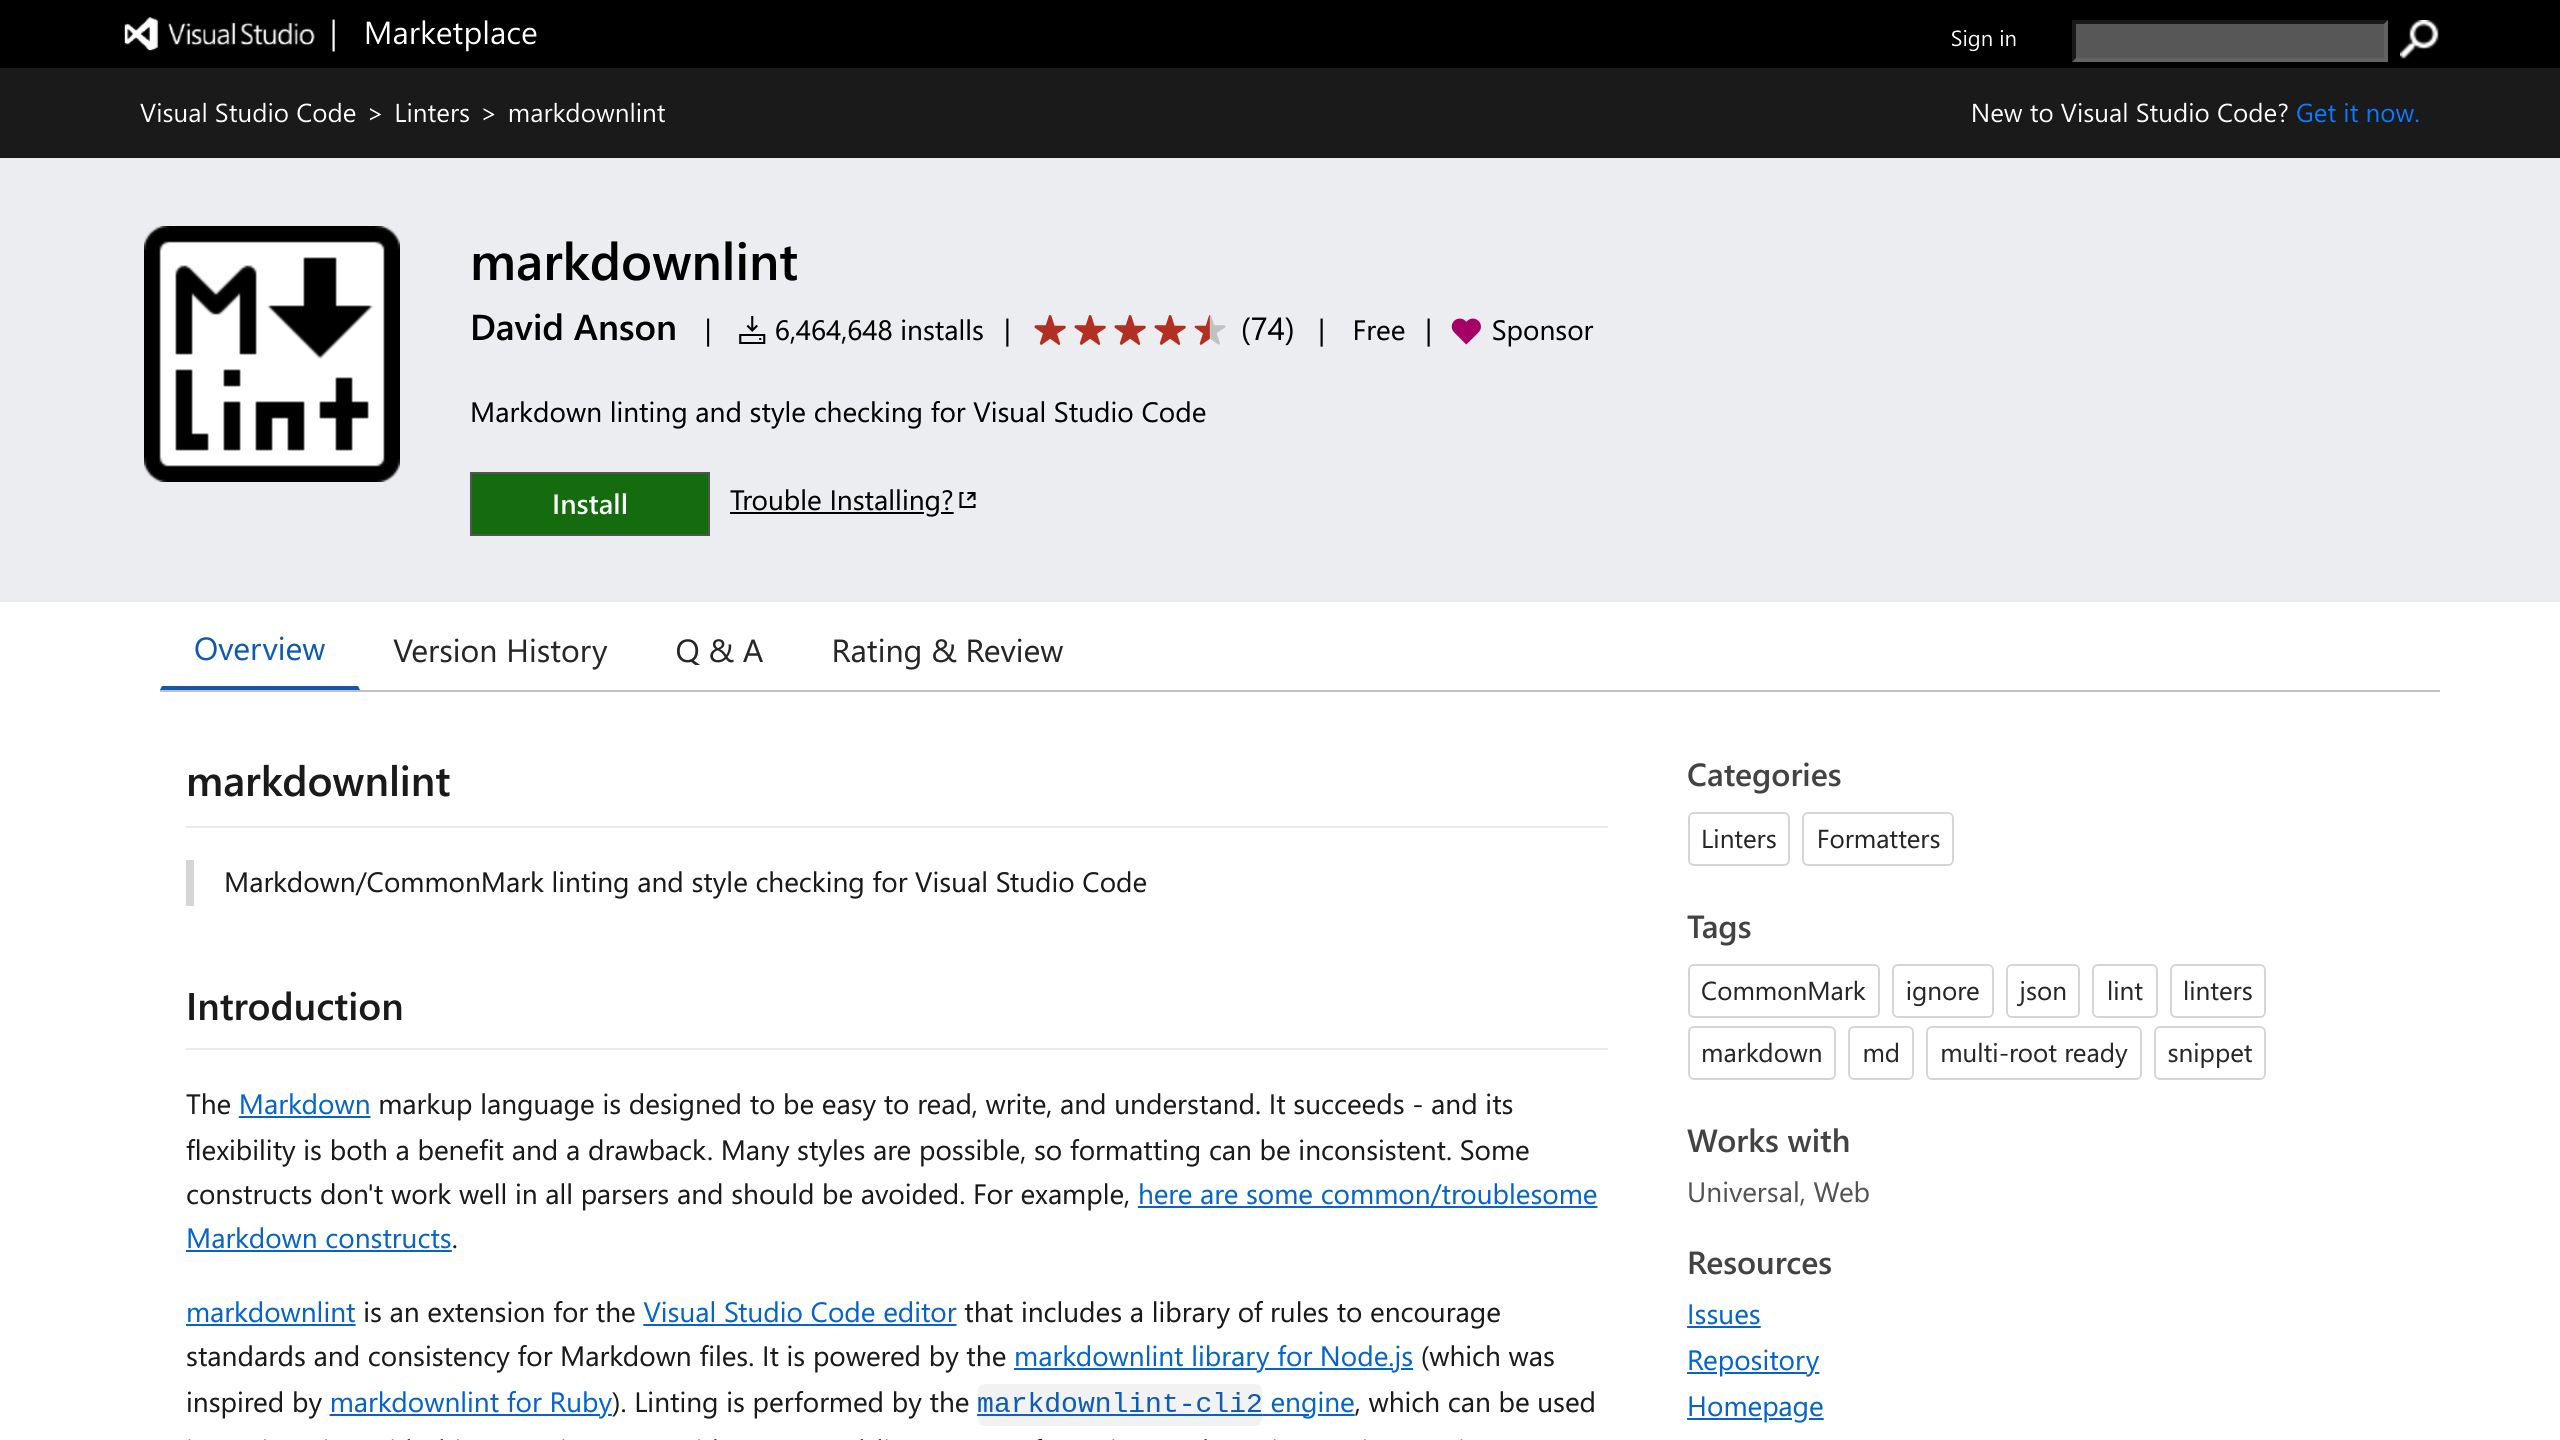Focus the Marketplace search field
Image resolution: width=2560 pixels, height=1440 pixels.
tap(2230, 41)
